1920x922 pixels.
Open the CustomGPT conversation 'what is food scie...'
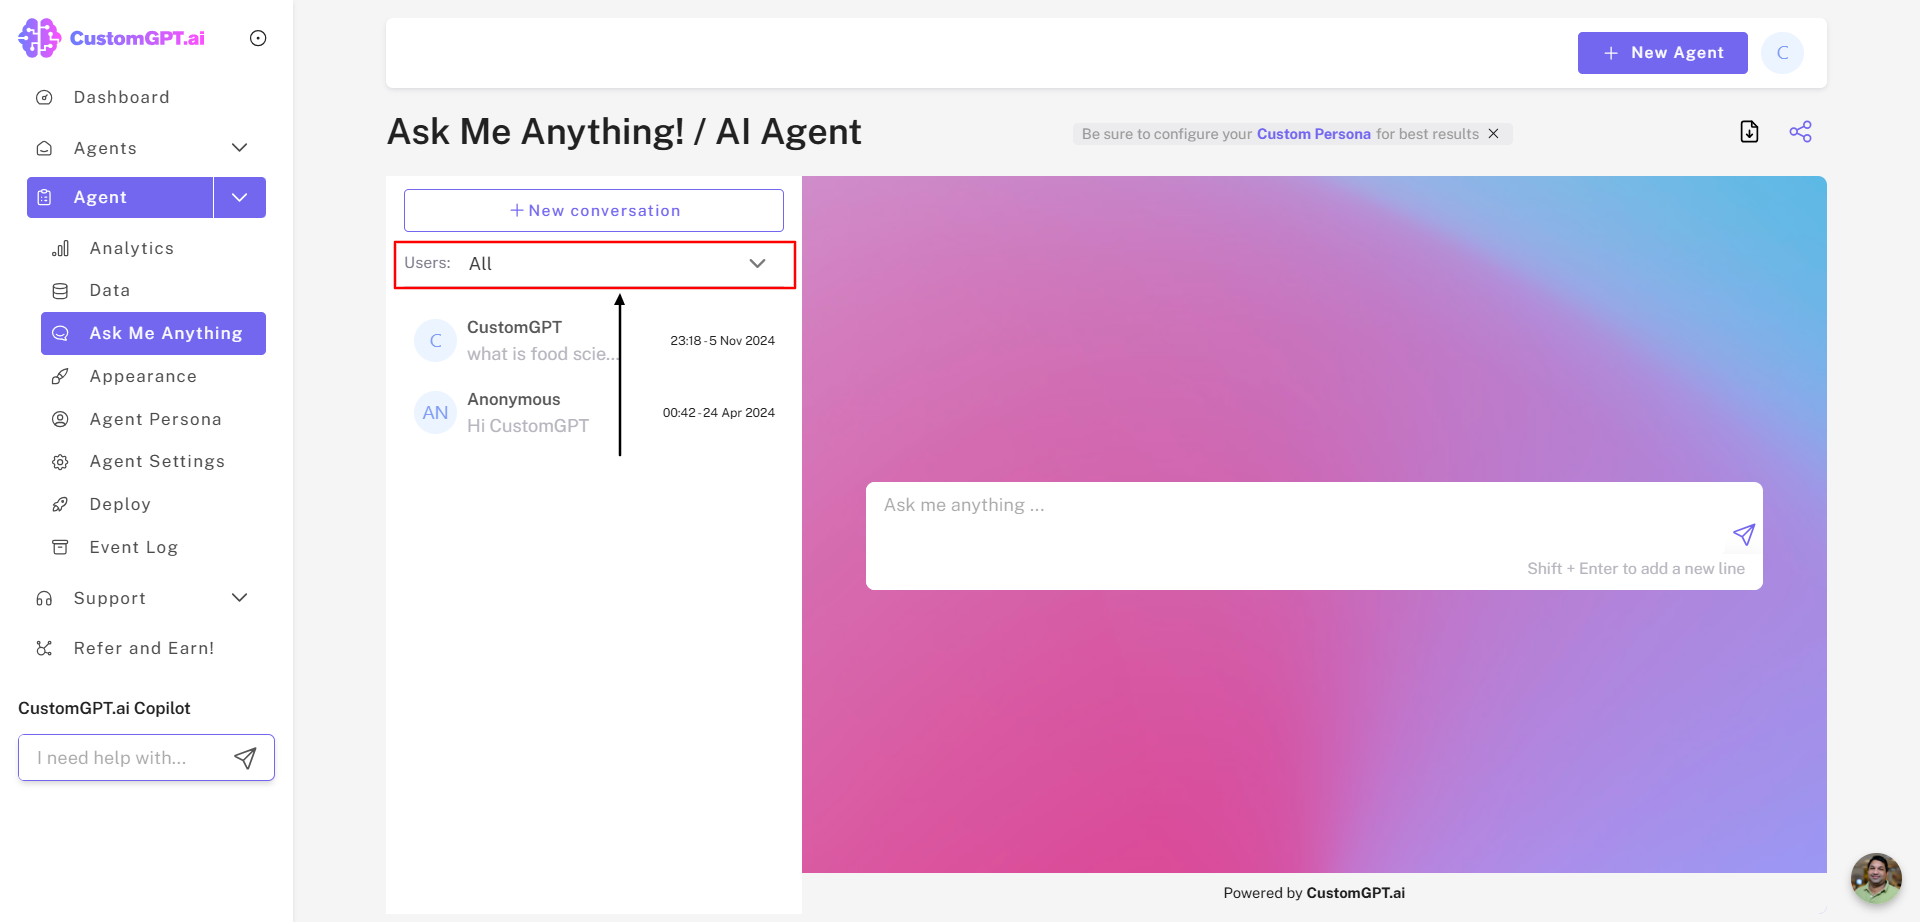pos(594,341)
